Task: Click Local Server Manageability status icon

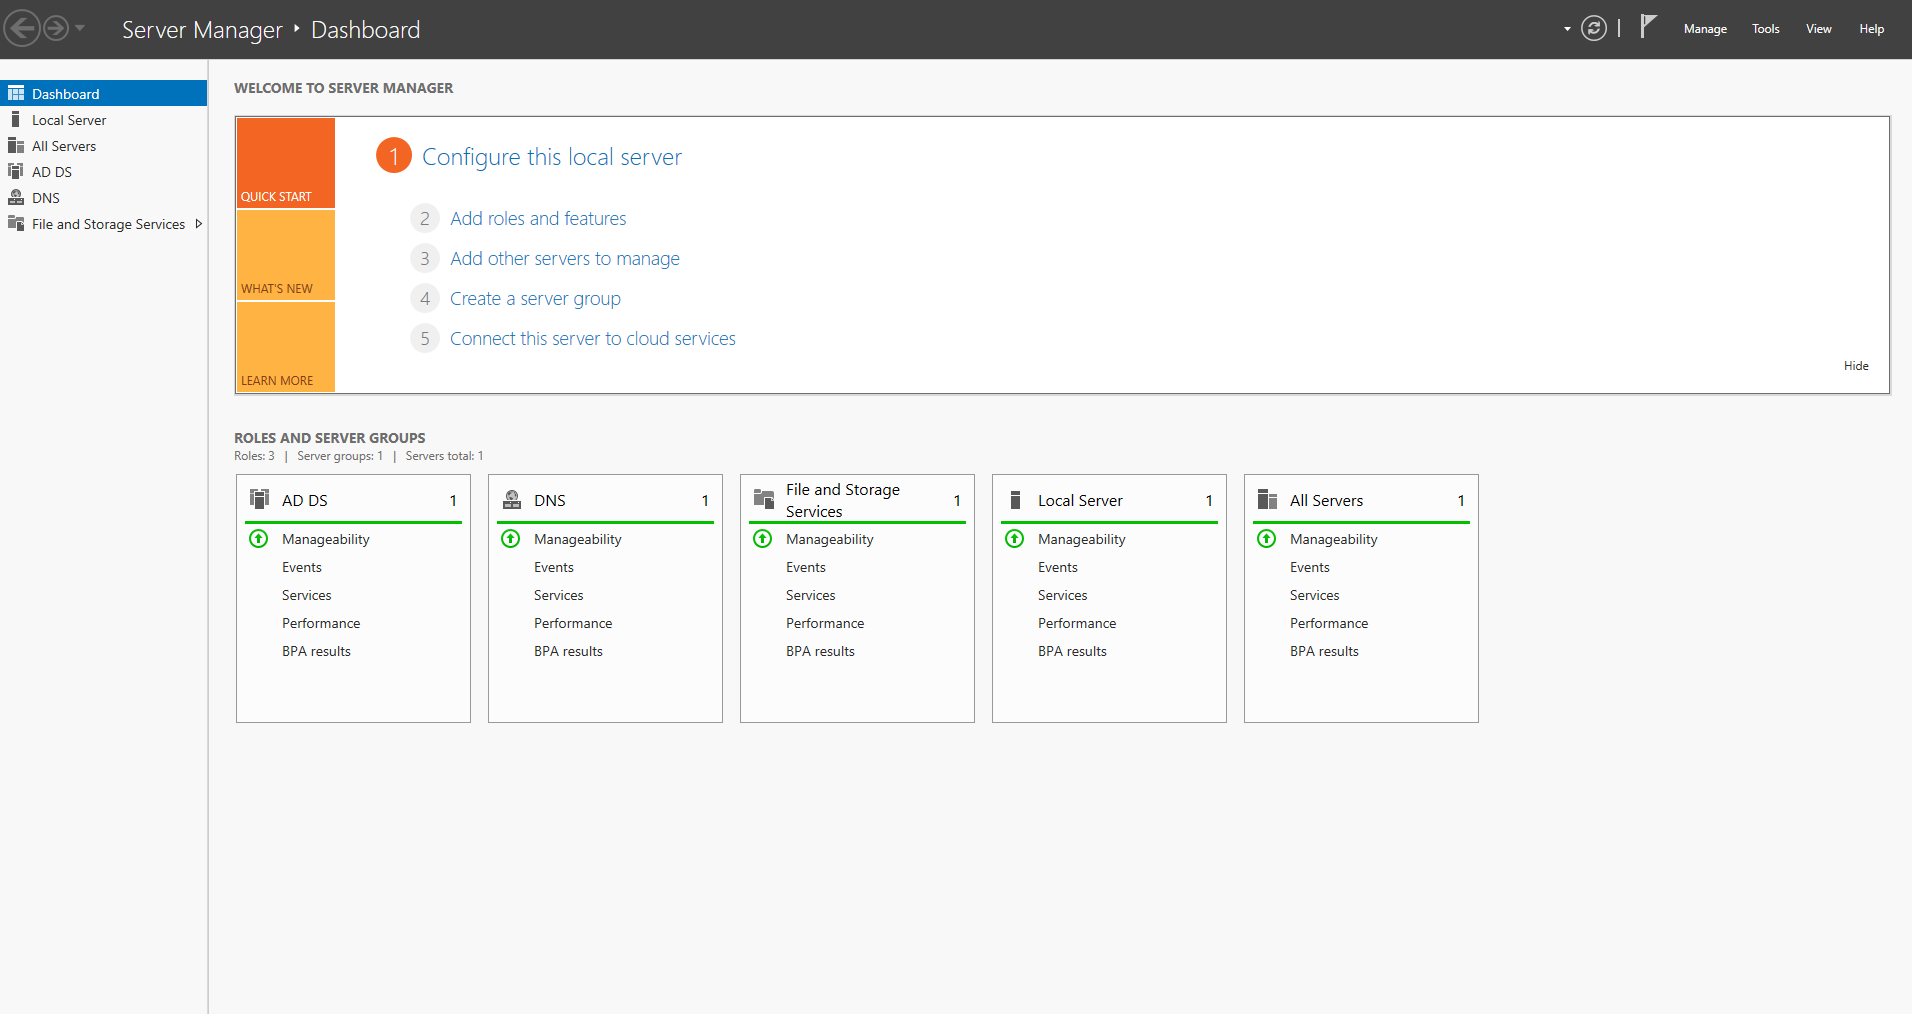Action: (x=1015, y=539)
